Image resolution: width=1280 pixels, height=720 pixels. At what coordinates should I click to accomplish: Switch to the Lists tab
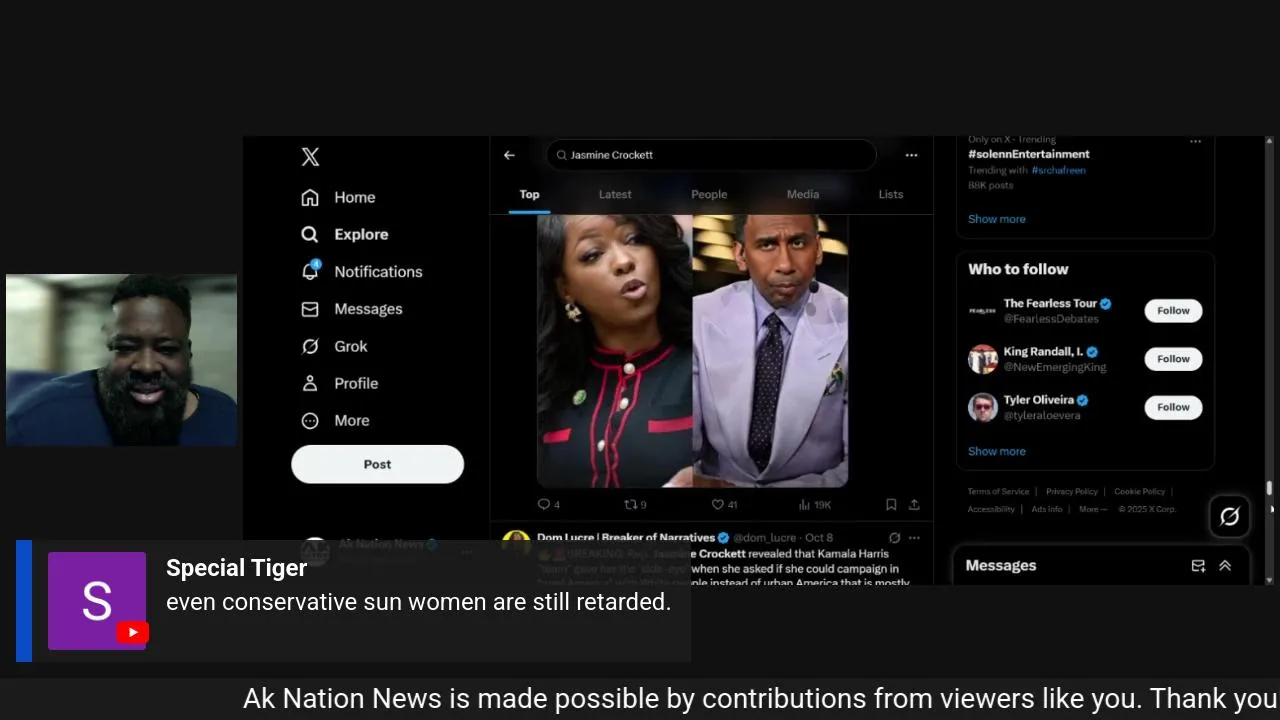(x=891, y=194)
